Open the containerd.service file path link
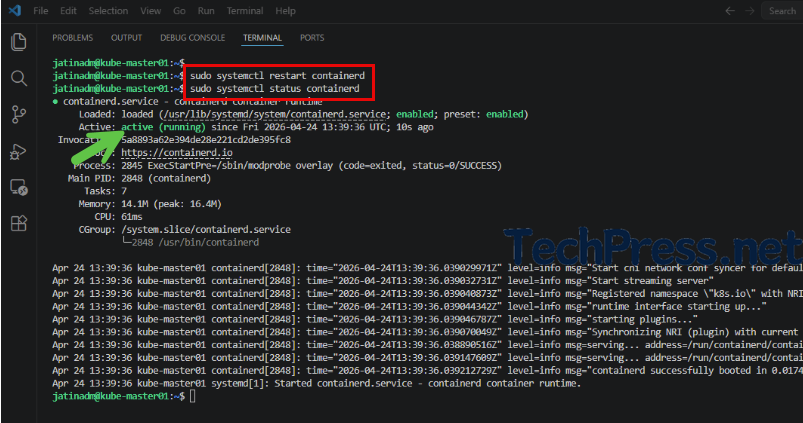Viewport: 803px width, 423px height. pos(274,114)
